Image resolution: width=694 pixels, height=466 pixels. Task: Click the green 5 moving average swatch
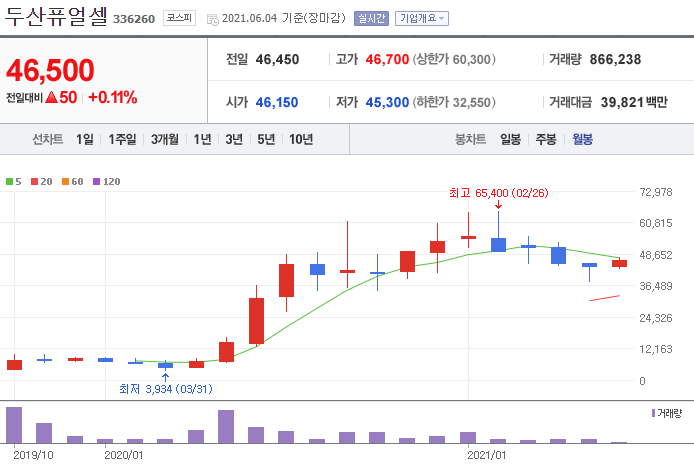click(x=9, y=181)
